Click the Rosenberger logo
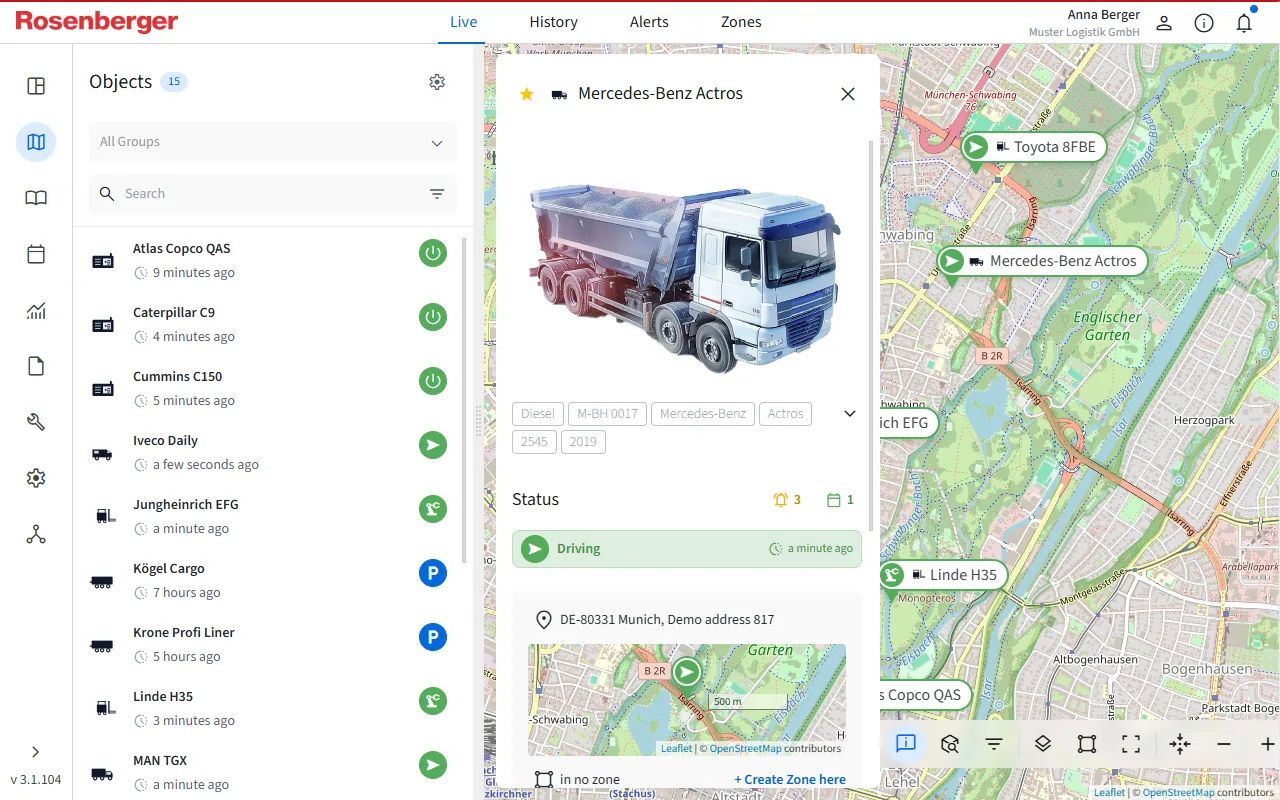The image size is (1280, 800). 97,21
